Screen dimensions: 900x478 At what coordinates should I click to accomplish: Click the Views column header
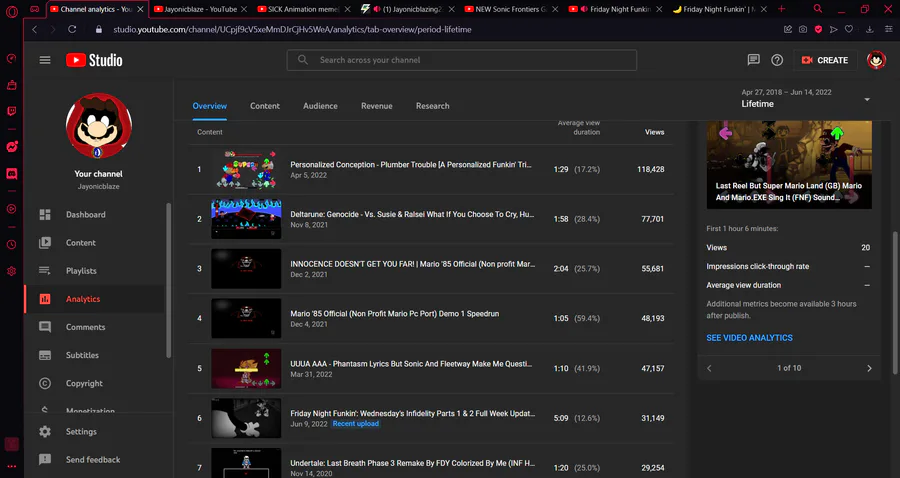coord(654,132)
